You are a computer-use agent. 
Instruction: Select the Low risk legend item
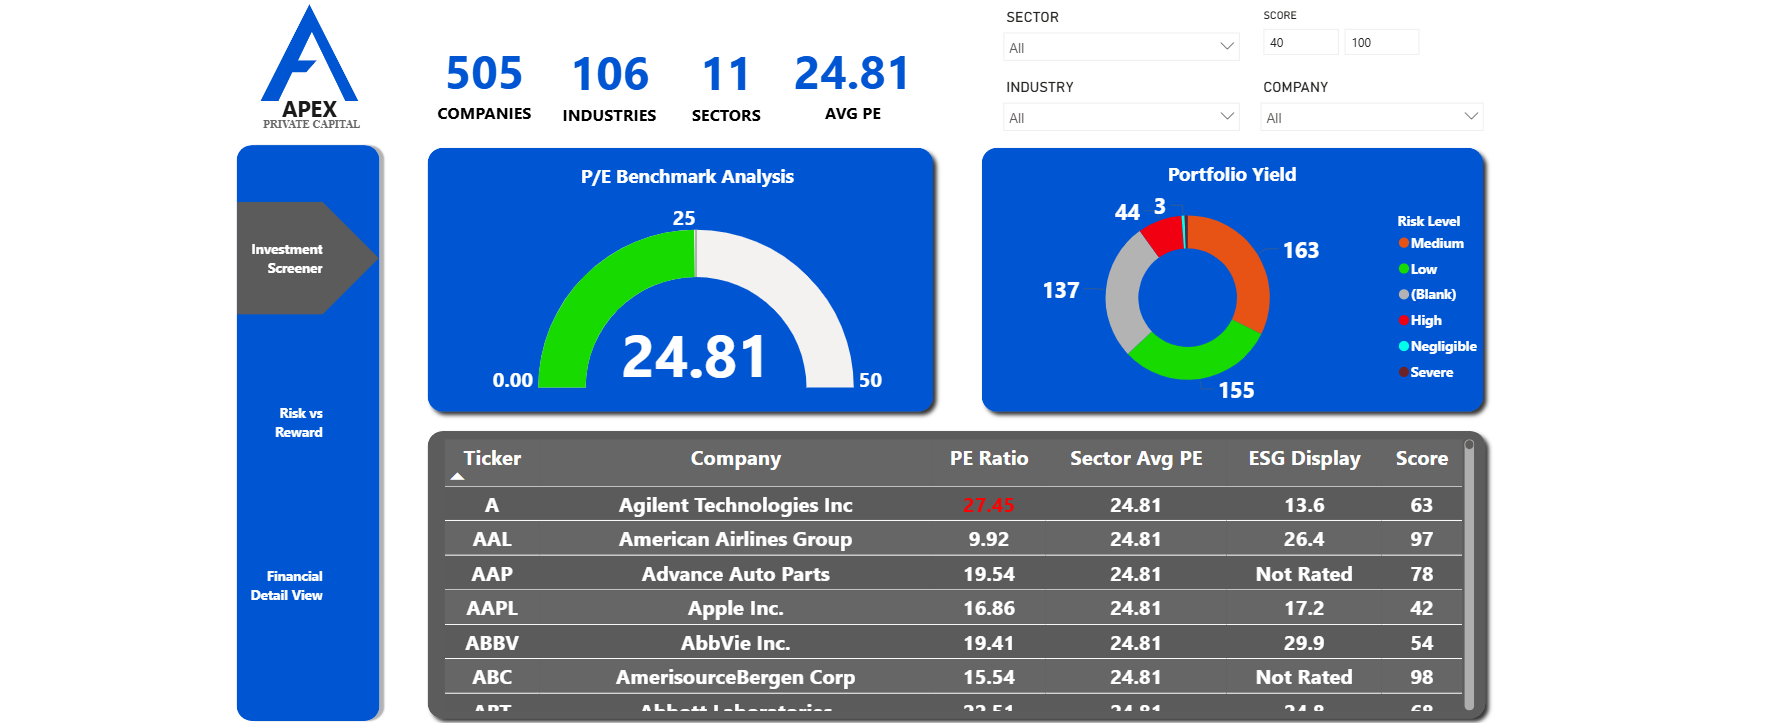[1423, 269]
